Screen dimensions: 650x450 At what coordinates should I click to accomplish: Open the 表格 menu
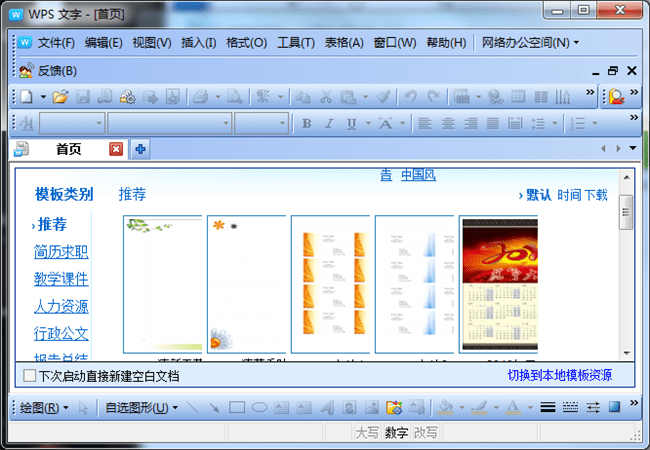click(343, 43)
